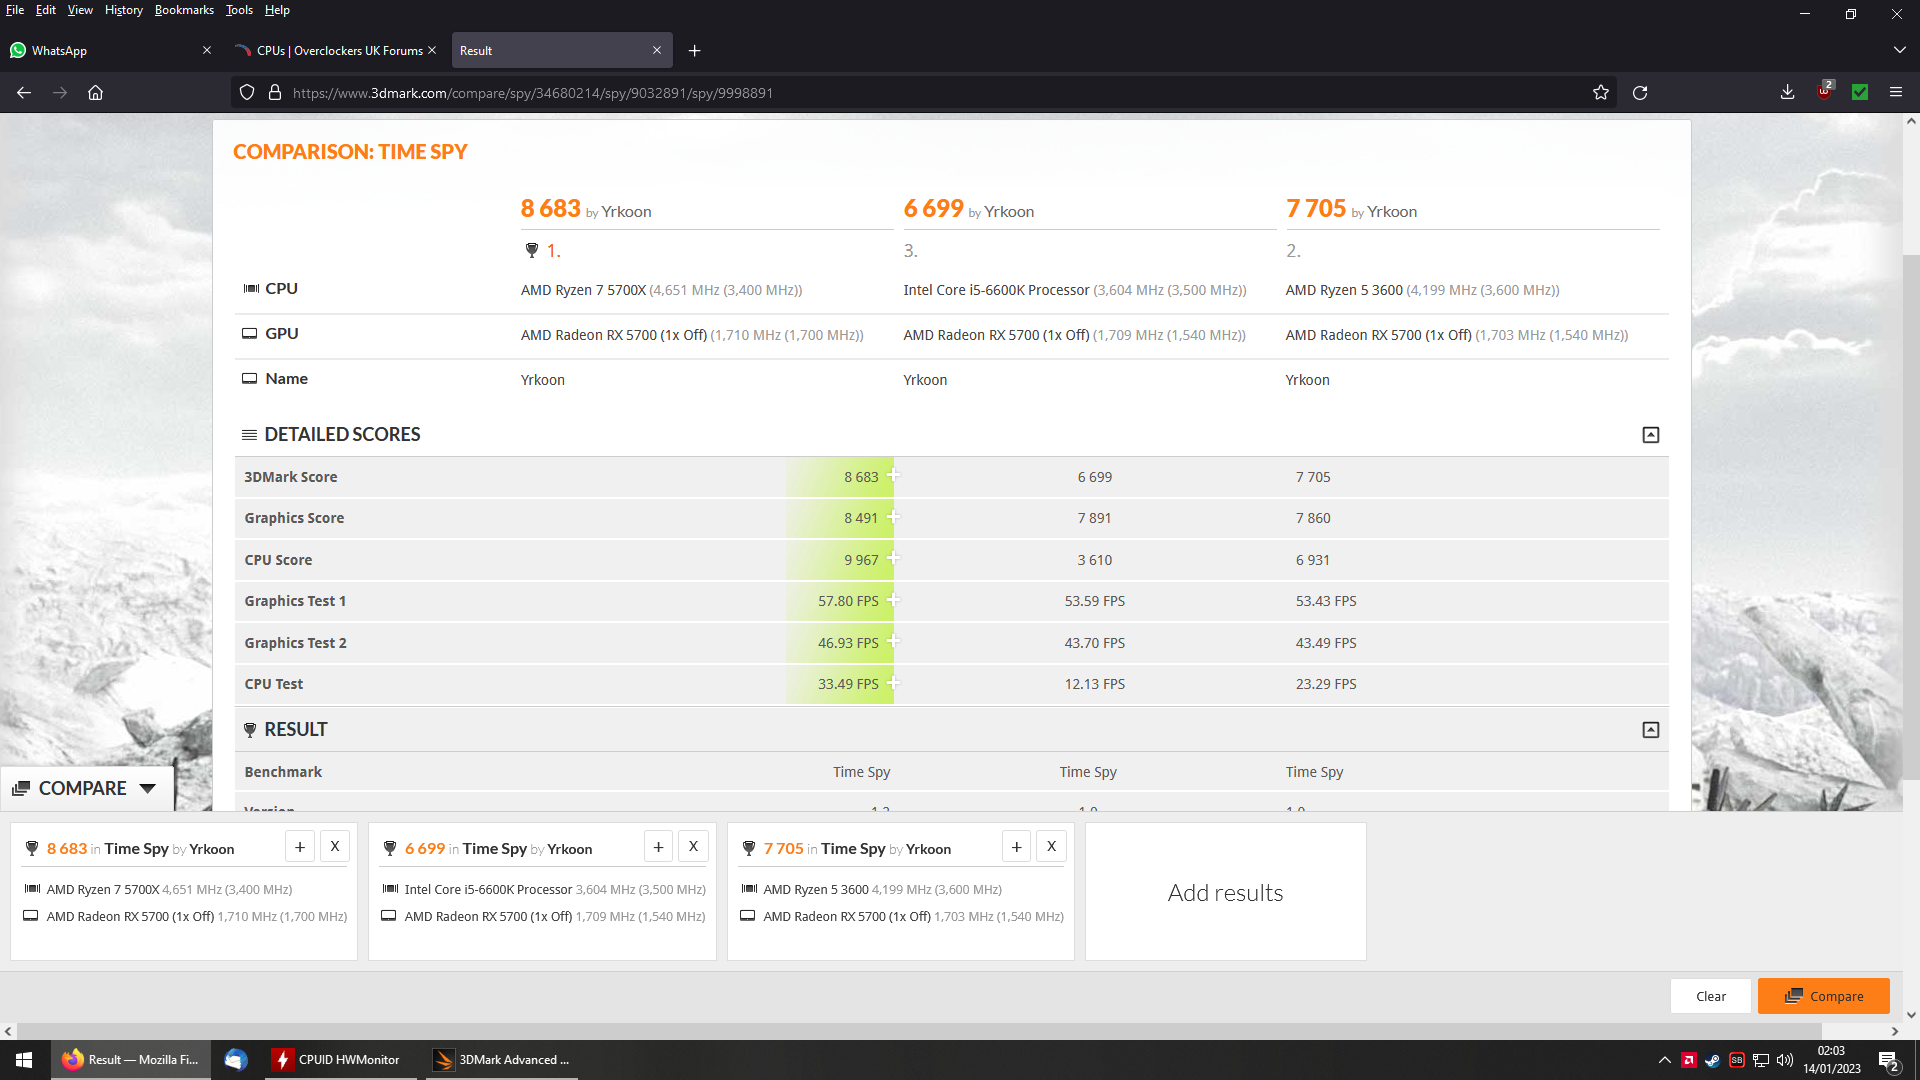The image size is (1920, 1080).
Task: Switch to CPUs Overclockers UK Forums tab
Action: click(x=338, y=51)
